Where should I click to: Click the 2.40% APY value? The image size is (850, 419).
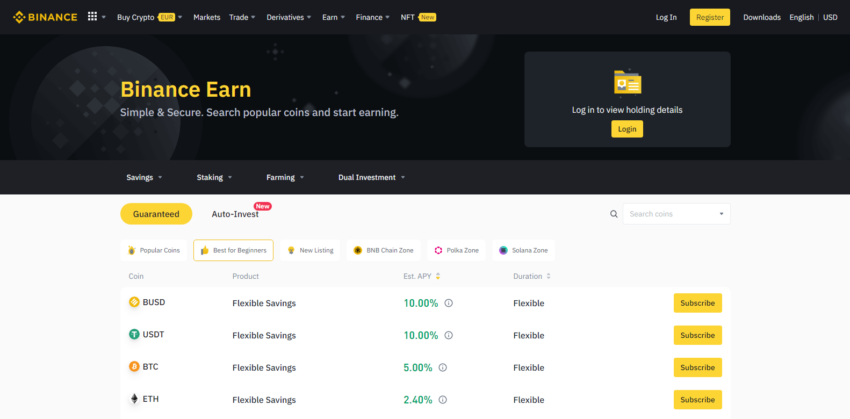418,400
